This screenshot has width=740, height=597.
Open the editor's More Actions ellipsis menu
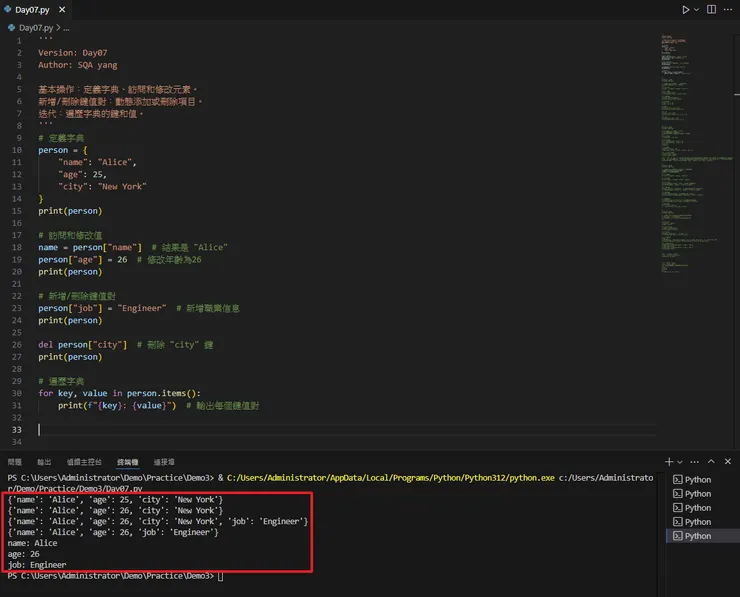pyautogui.click(x=728, y=9)
